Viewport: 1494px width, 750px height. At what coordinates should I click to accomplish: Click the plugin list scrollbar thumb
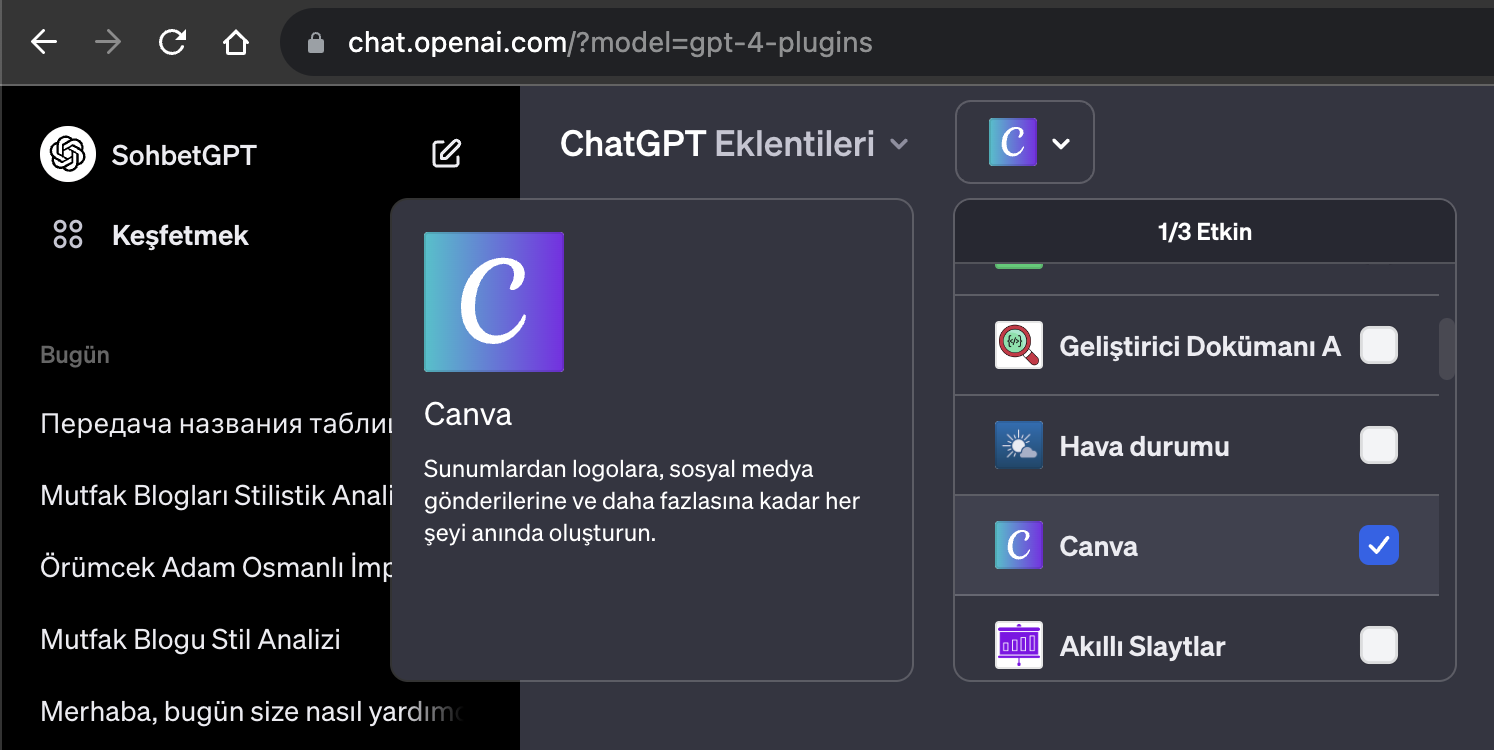click(1447, 349)
